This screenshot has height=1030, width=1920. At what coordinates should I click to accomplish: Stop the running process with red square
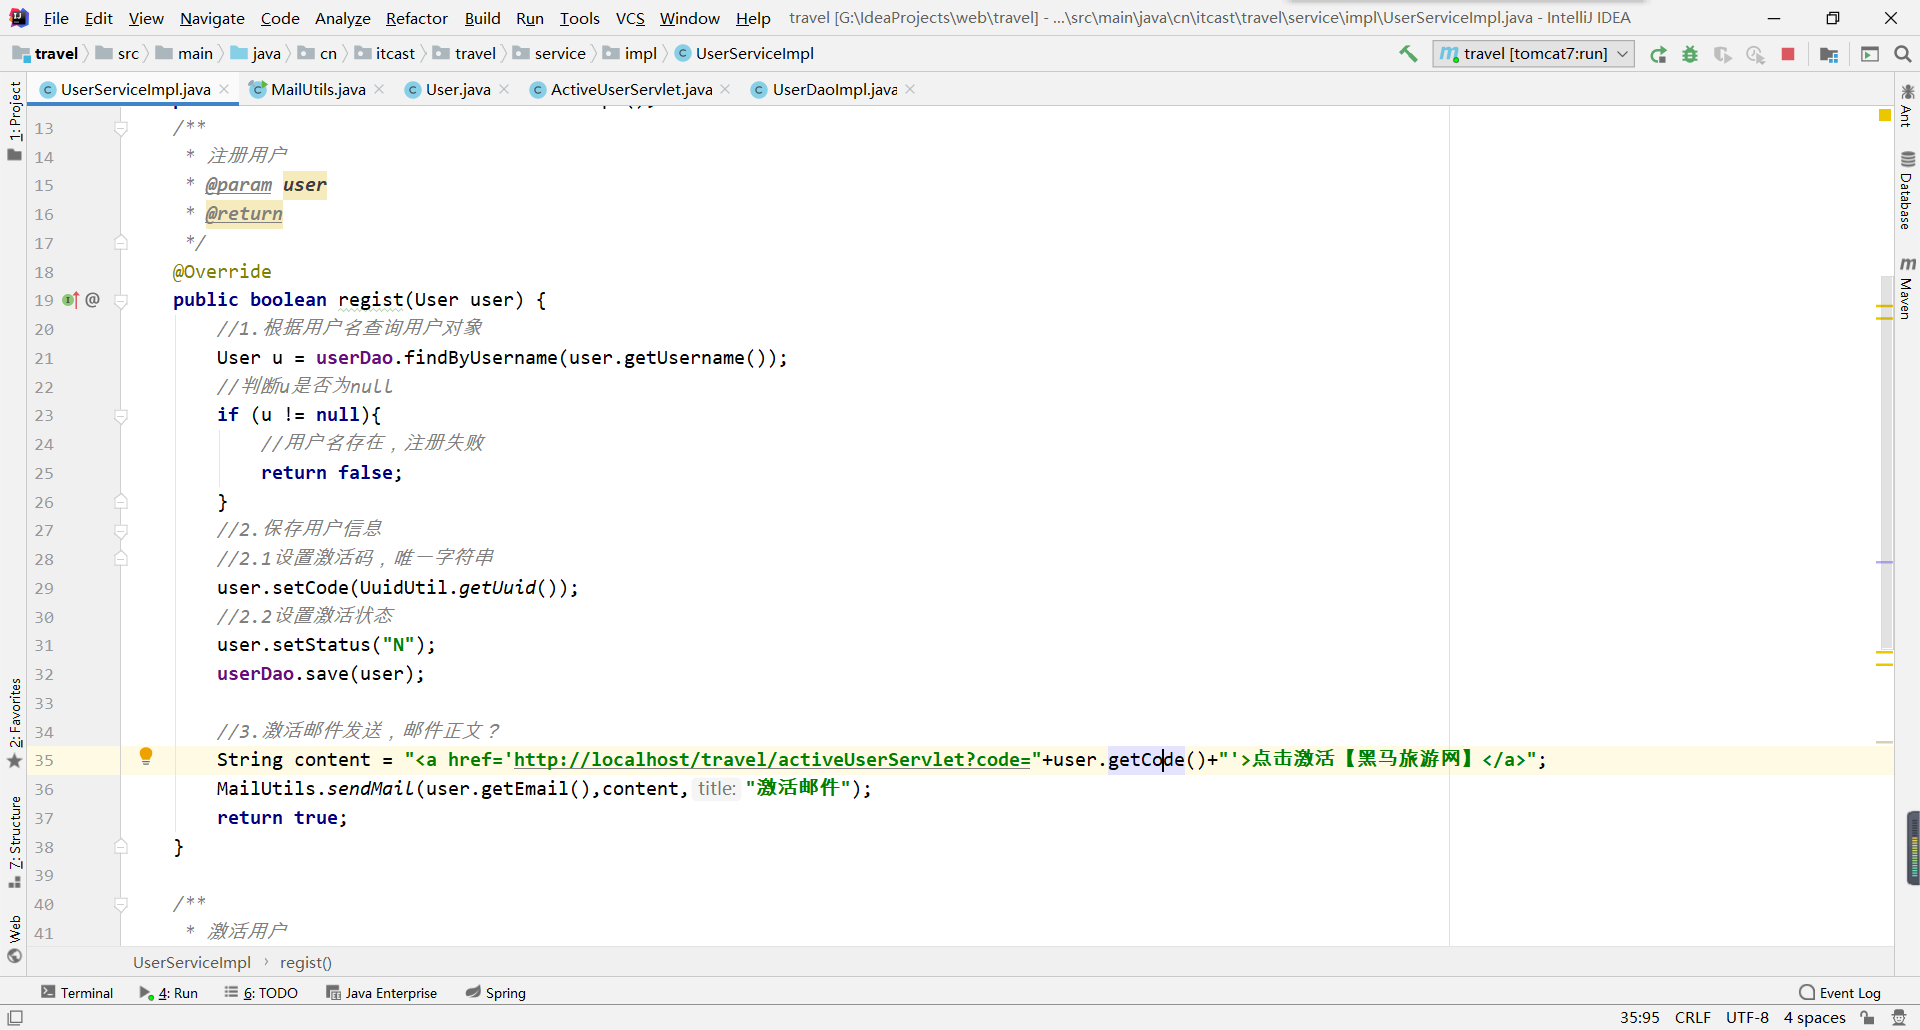(x=1788, y=54)
